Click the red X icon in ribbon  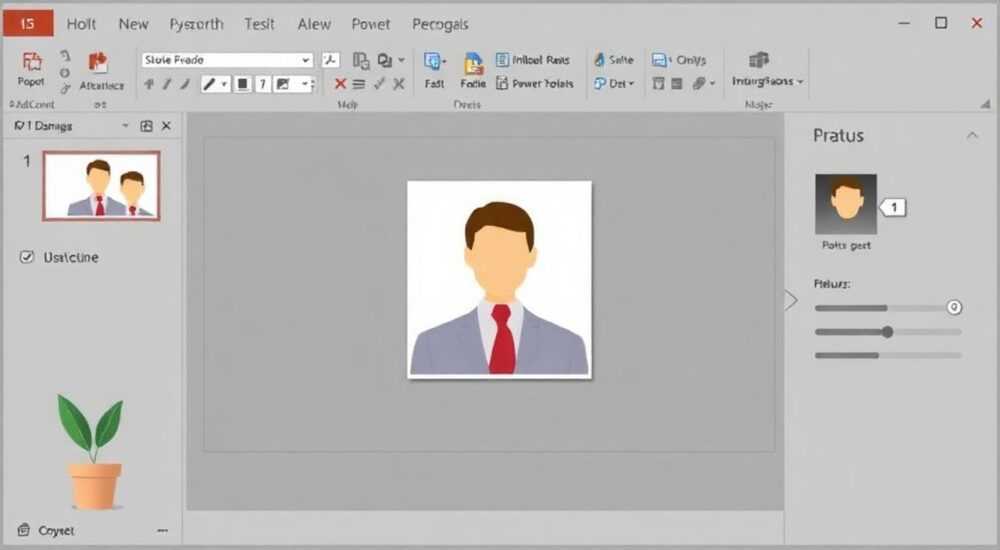tap(341, 84)
